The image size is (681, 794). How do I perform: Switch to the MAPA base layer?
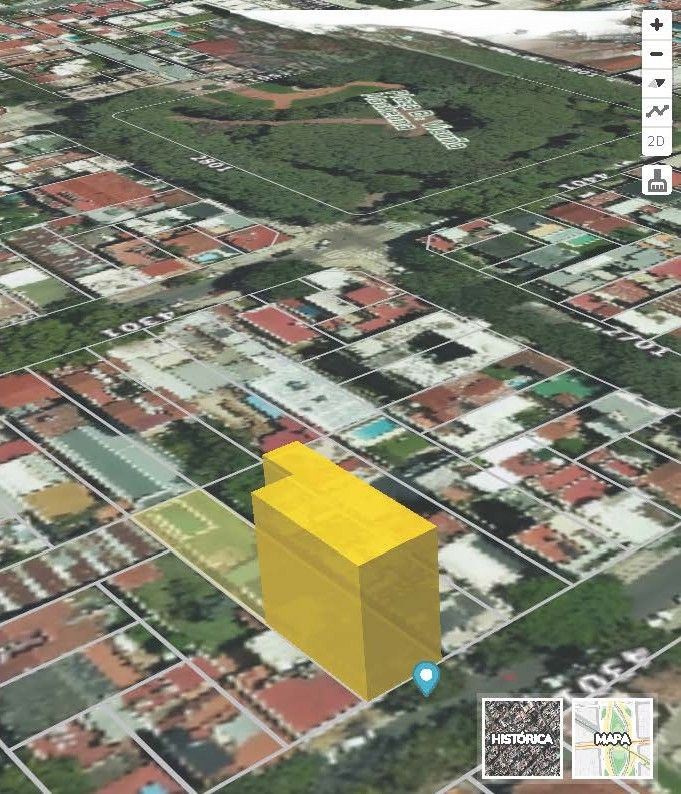(612, 737)
